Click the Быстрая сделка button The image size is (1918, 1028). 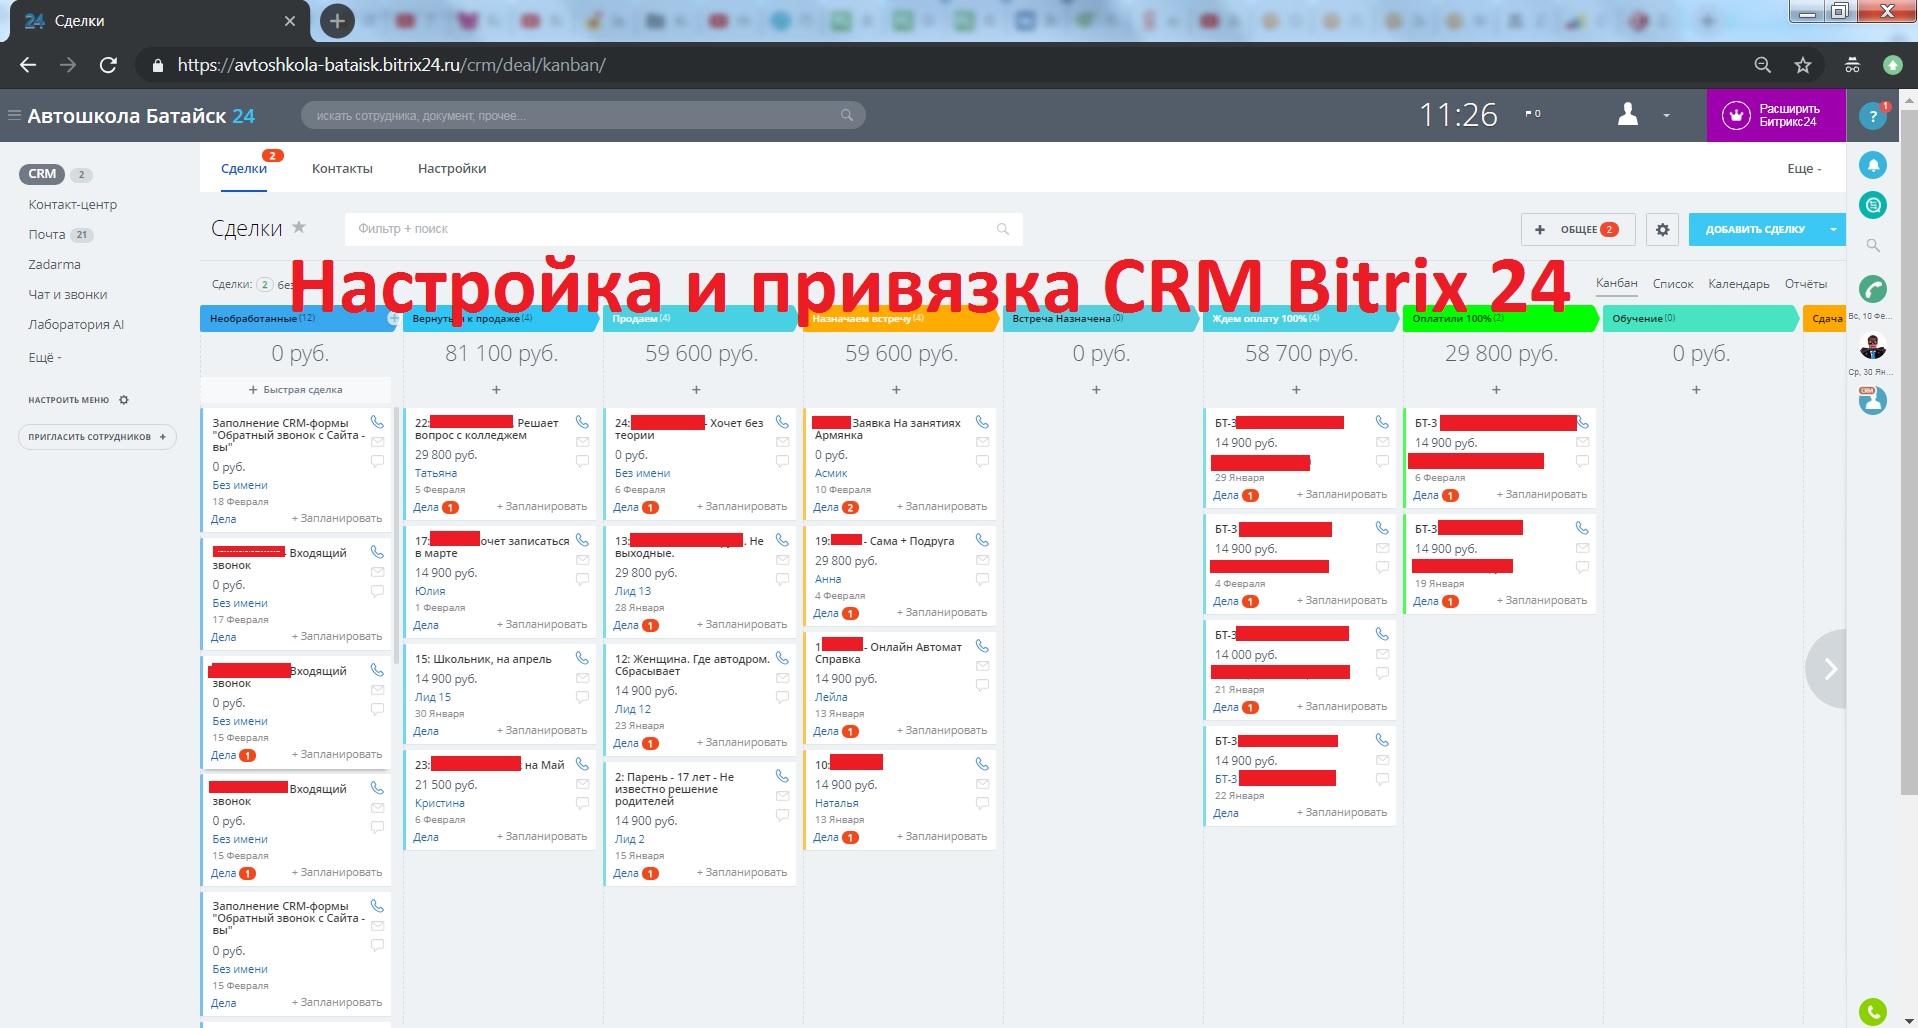point(296,390)
